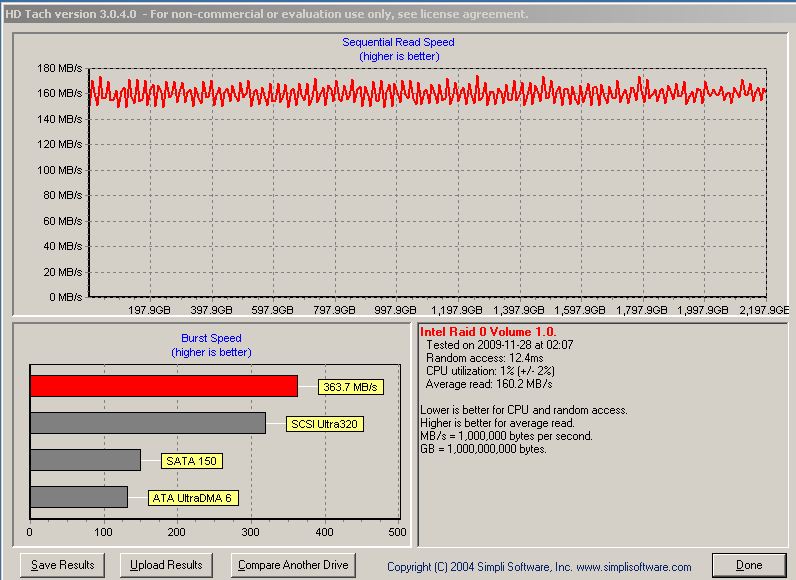Click the GB = 1,000,000,000 bytes definition
The image size is (796, 580).
[x=483, y=449]
